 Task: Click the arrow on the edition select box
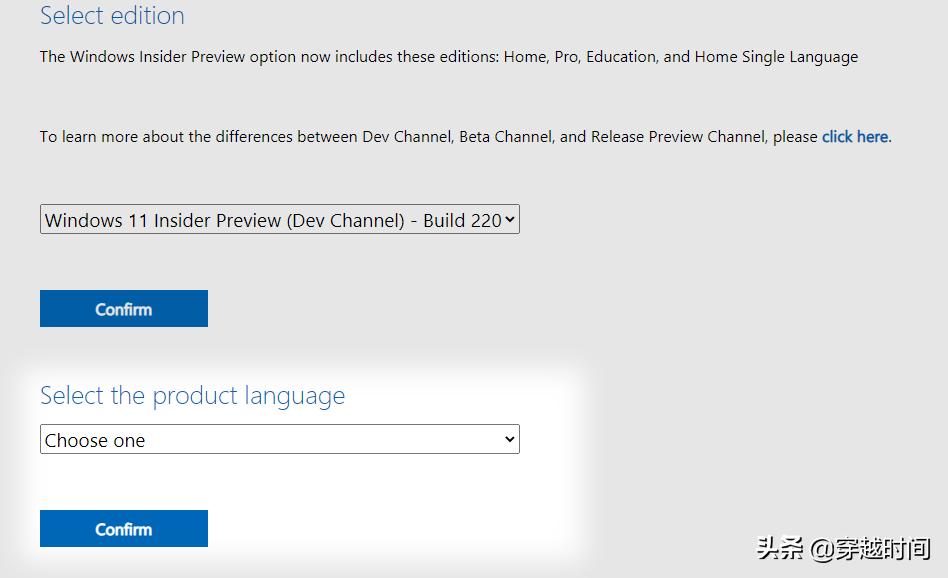[x=510, y=219]
